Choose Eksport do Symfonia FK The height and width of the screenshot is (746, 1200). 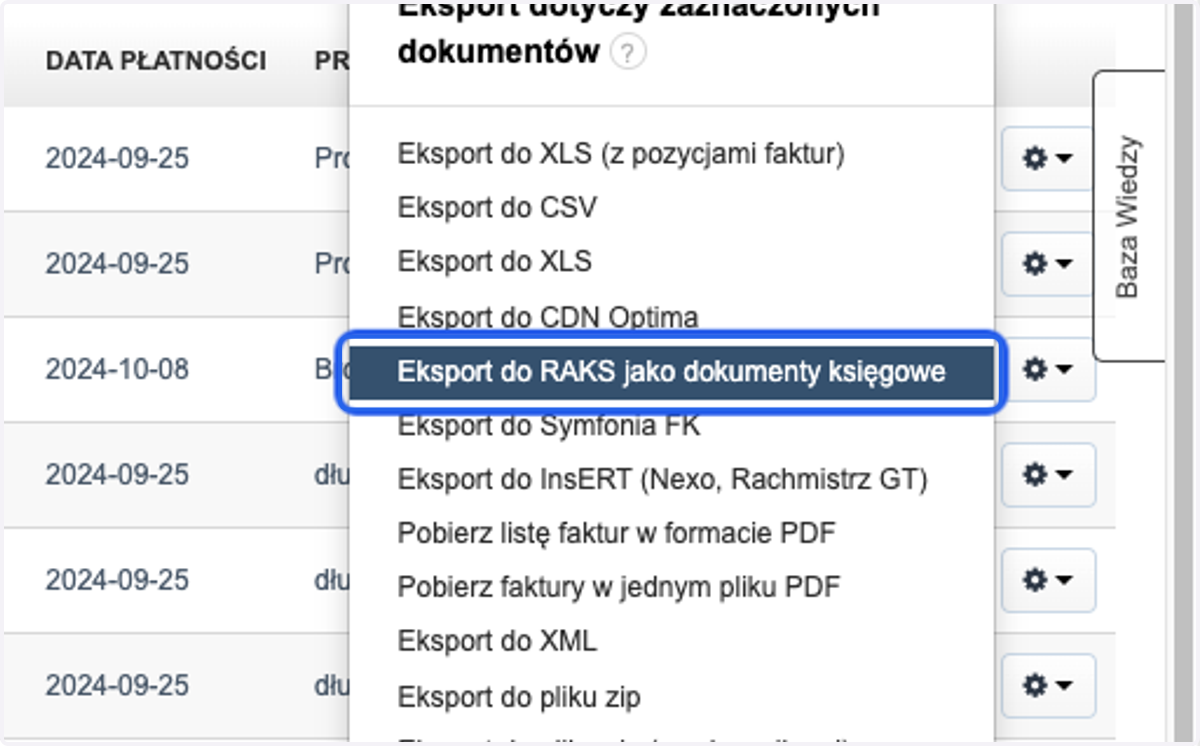pyautogui.click(x=549, y=425)
